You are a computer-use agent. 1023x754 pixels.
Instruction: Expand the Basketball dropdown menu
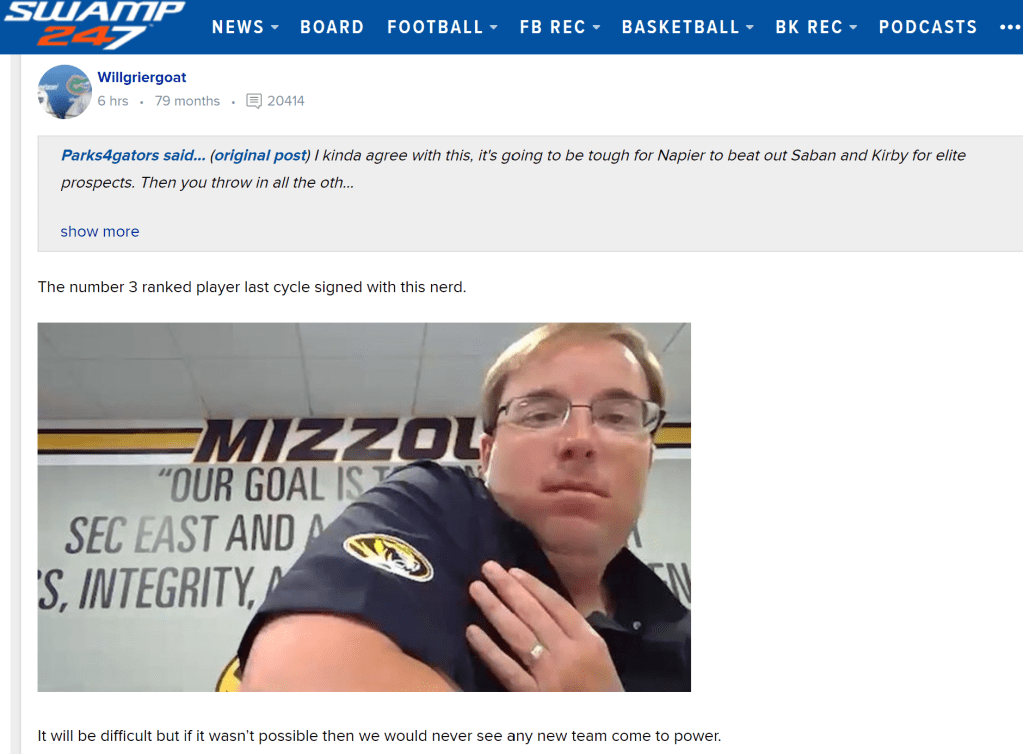tap(688, 27)
